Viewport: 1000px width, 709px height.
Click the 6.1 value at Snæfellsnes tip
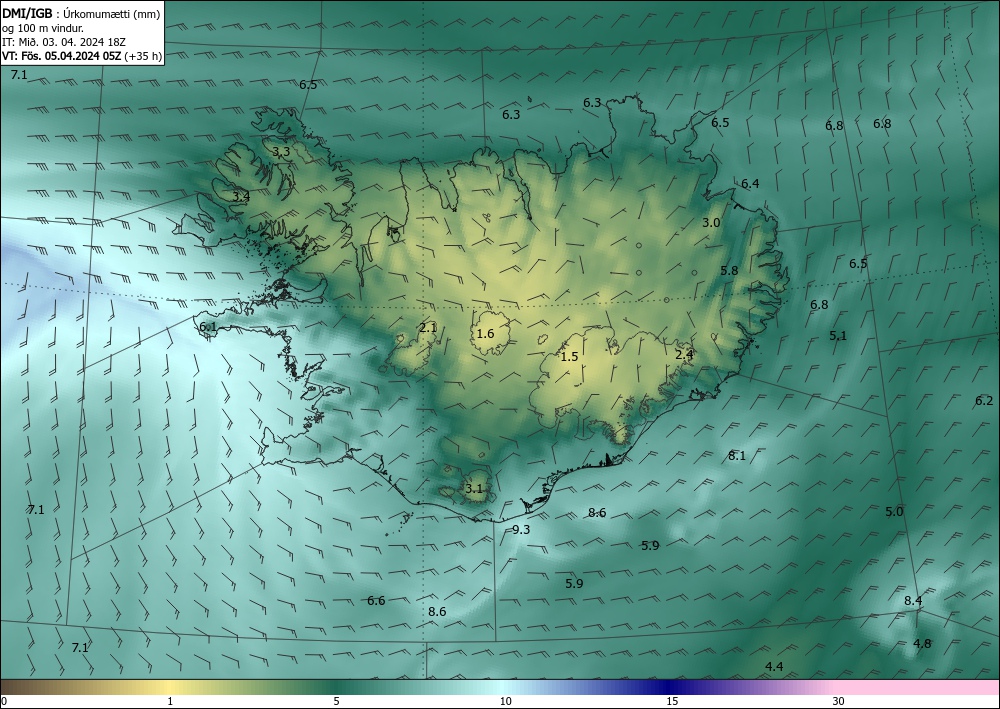[209, 327]
